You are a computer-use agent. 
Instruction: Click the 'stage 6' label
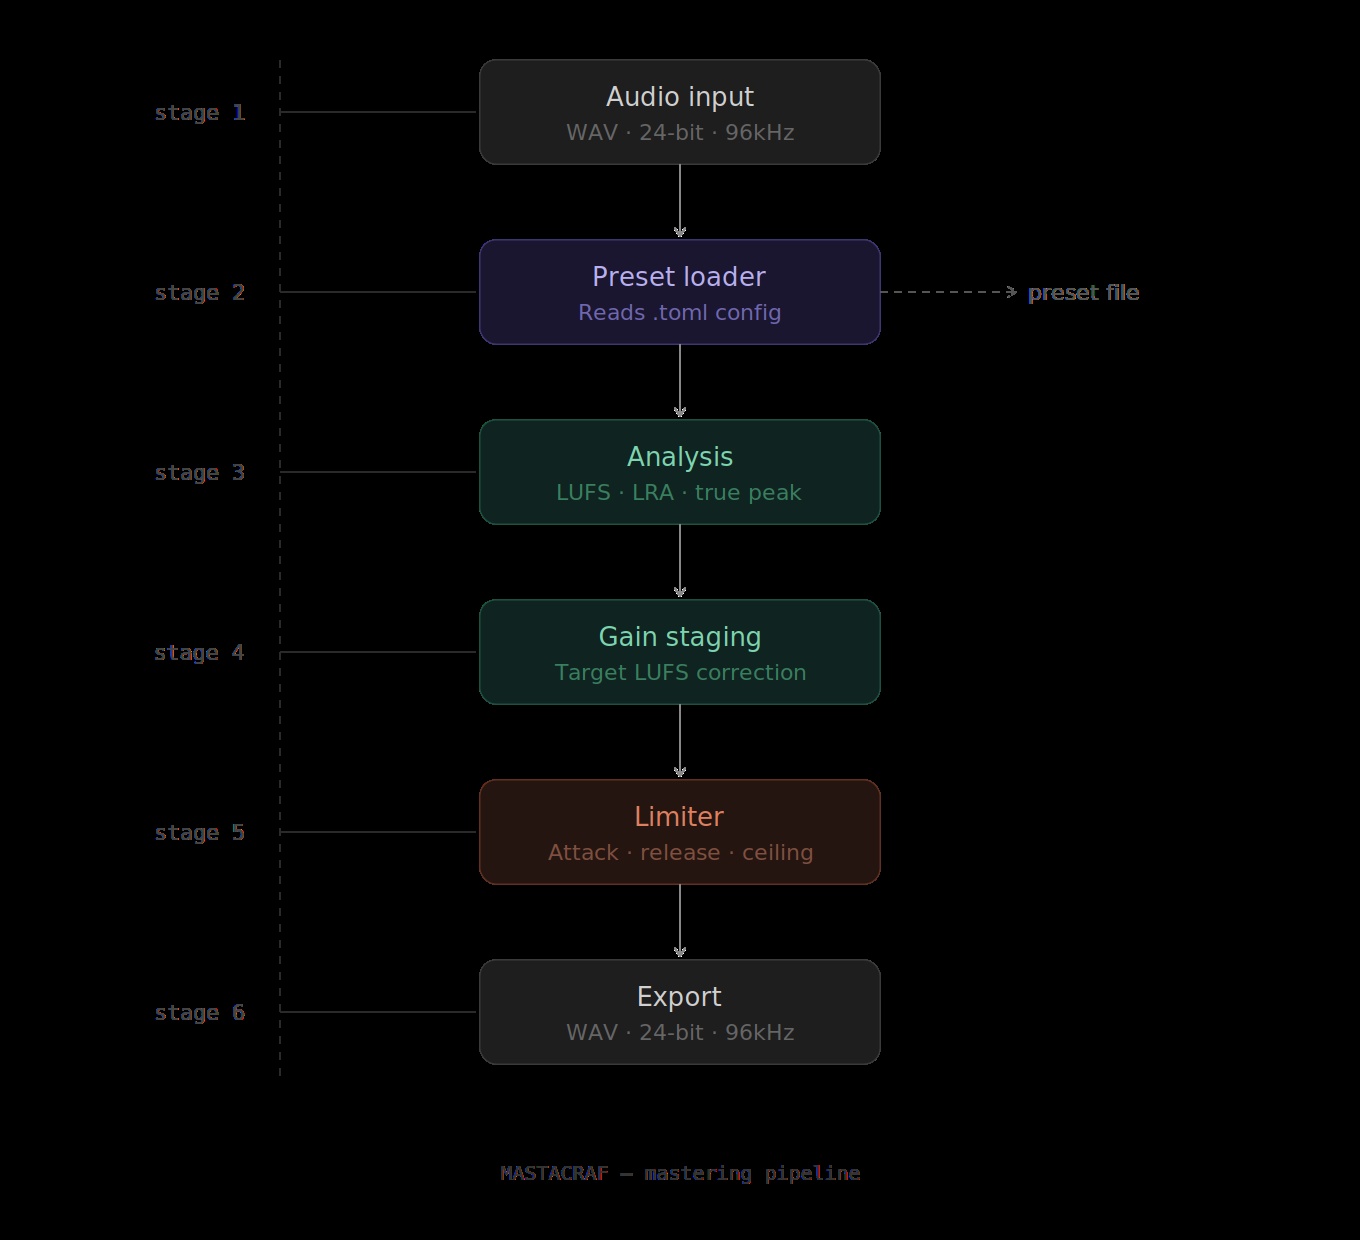(x=200, y=1013)
